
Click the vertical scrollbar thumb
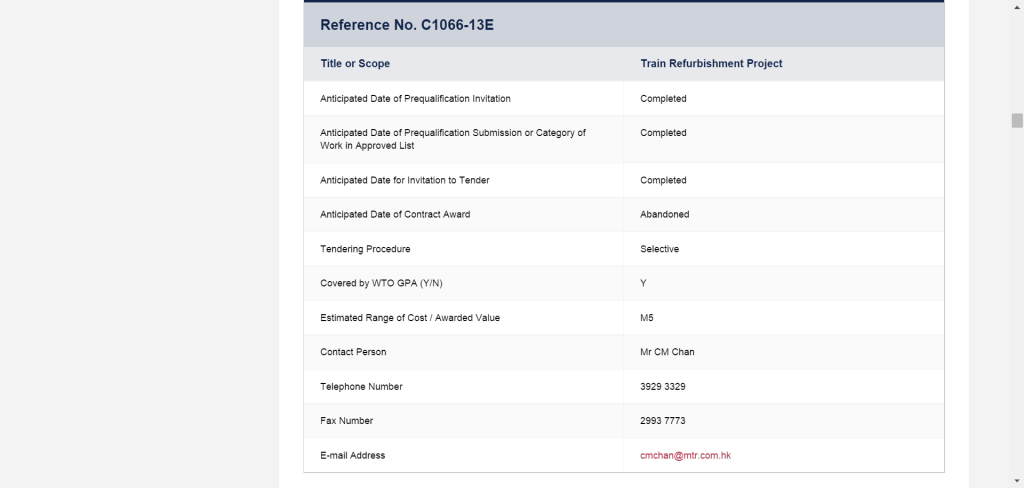(x=1017, y=120)
